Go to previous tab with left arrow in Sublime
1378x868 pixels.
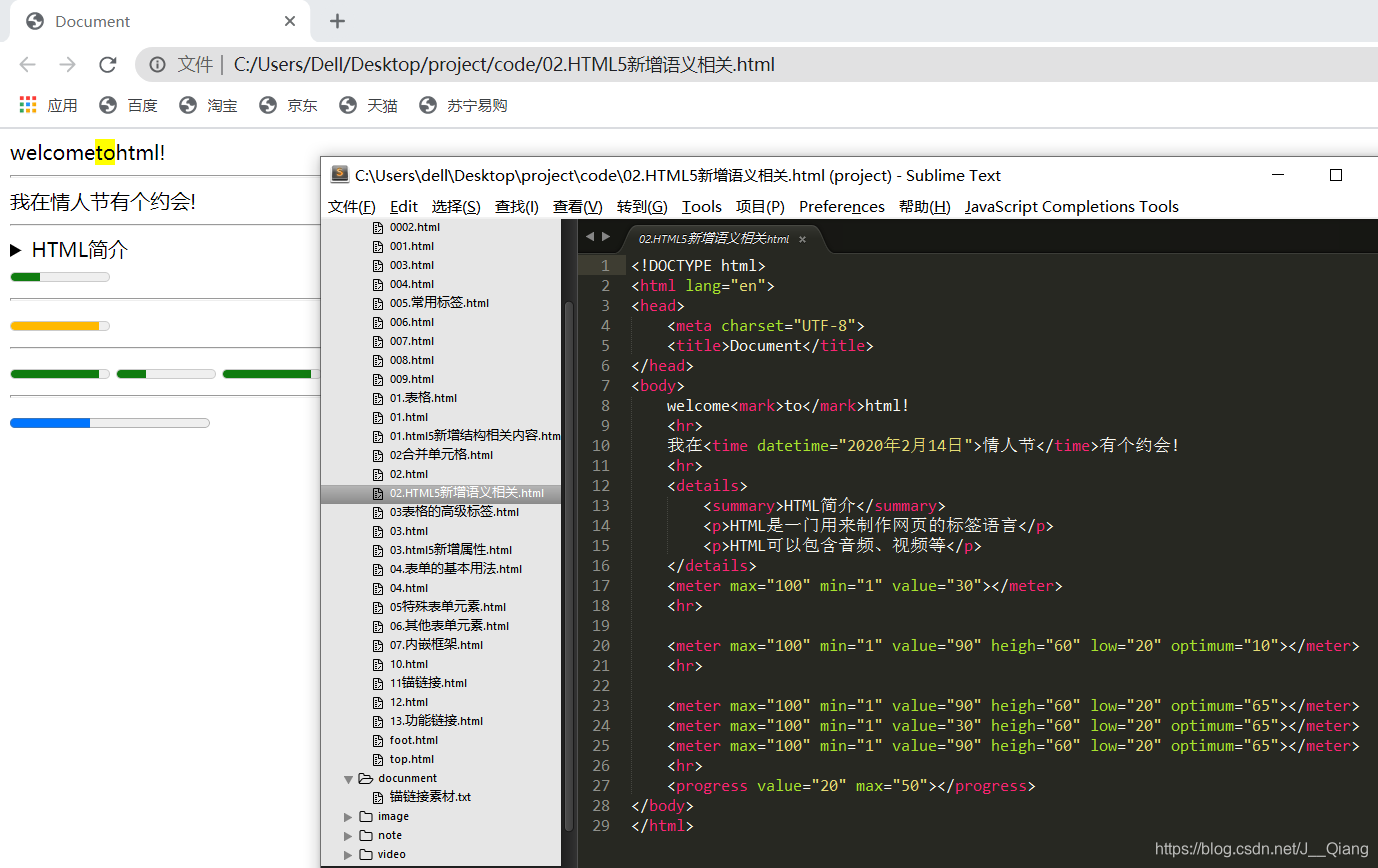(x=590, y=237)
